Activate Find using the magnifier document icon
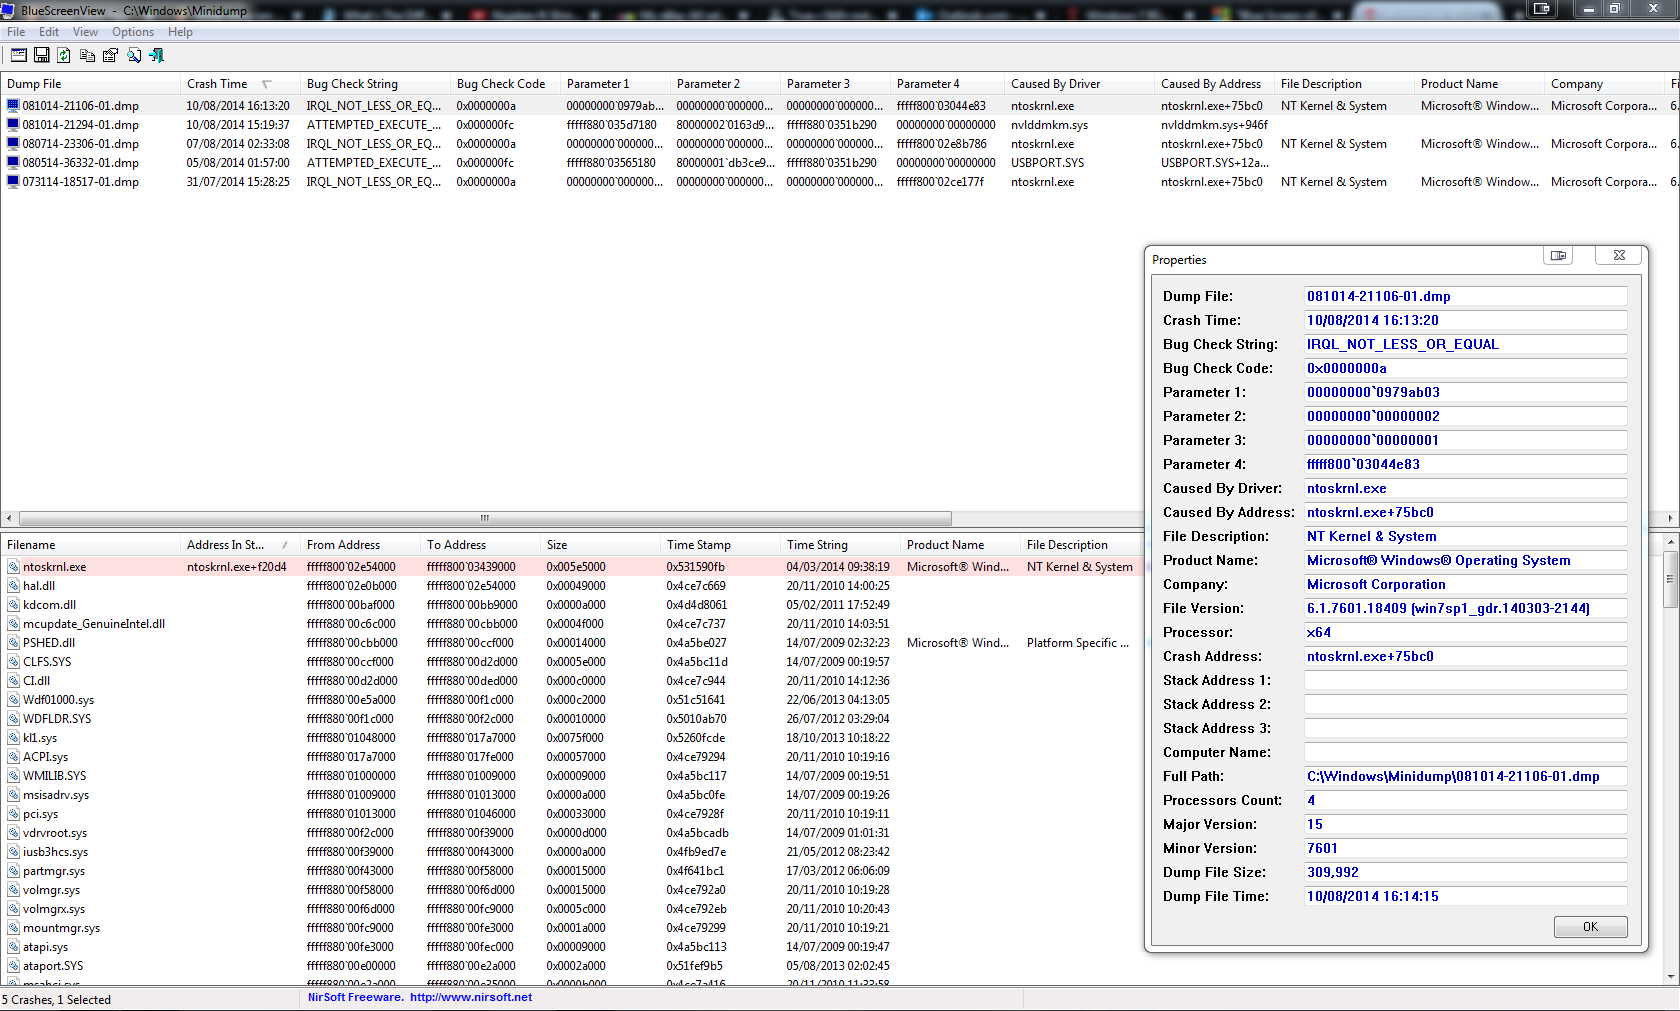The height and width of the screenshot is (1011, 1680). 134,55
